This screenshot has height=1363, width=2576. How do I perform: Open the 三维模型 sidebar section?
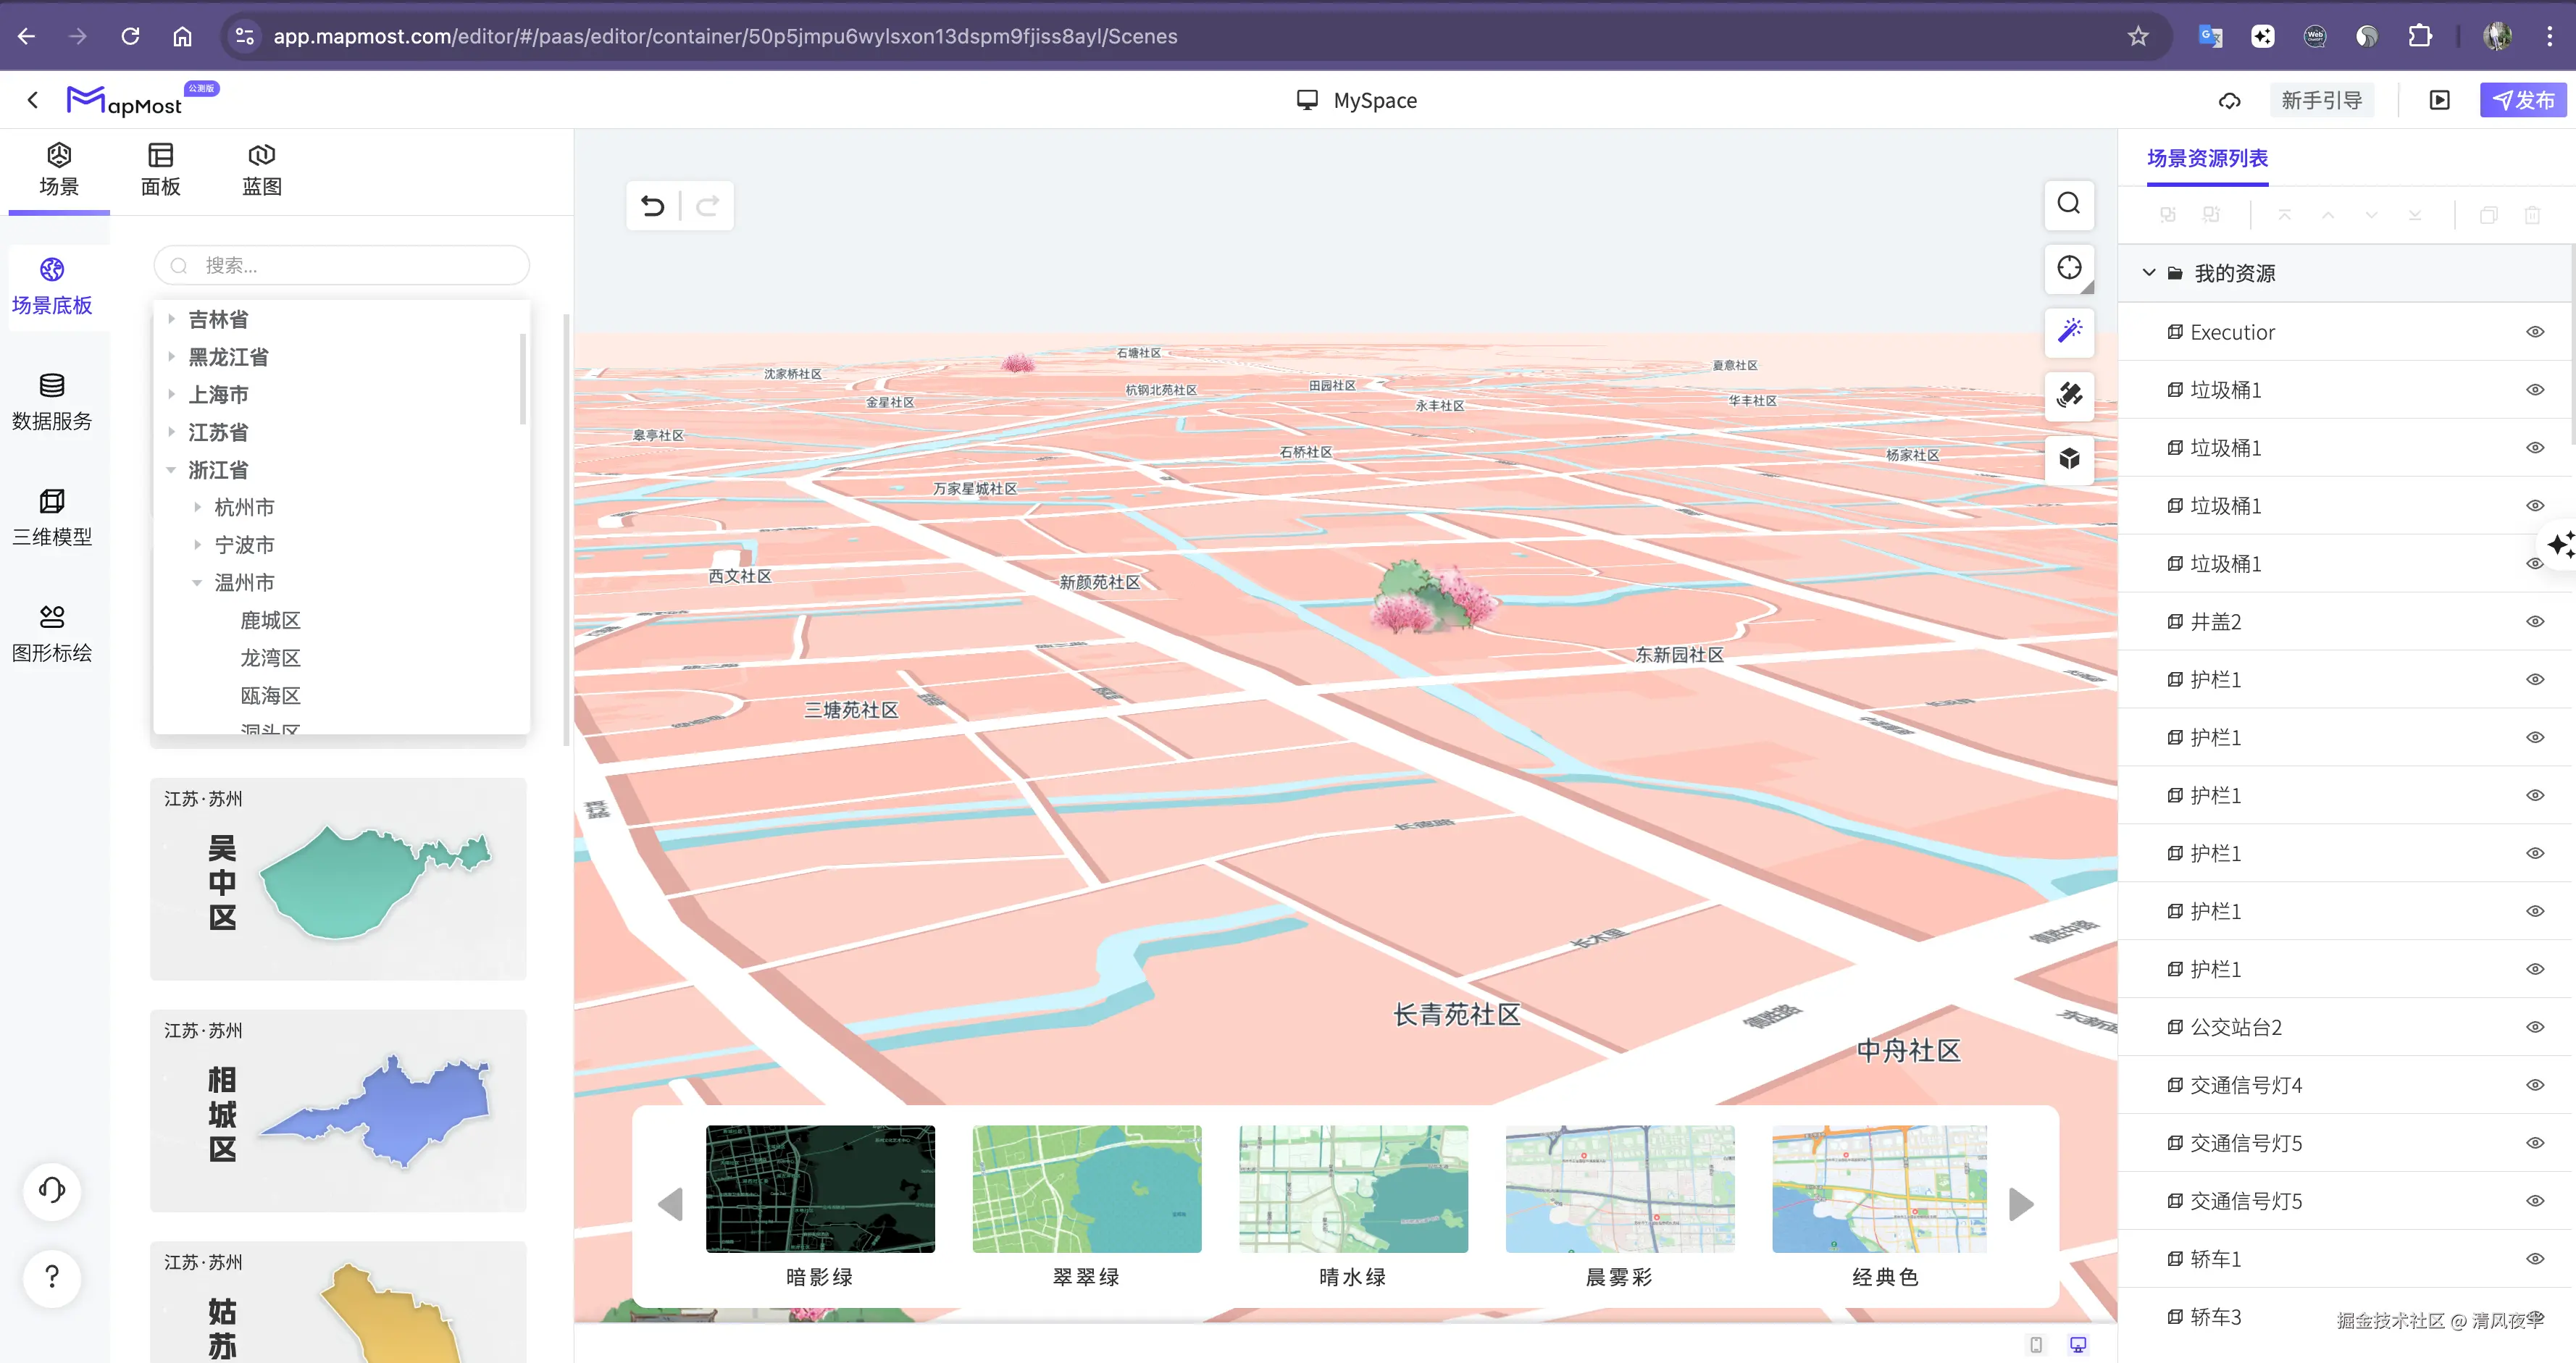pos(52,517)
